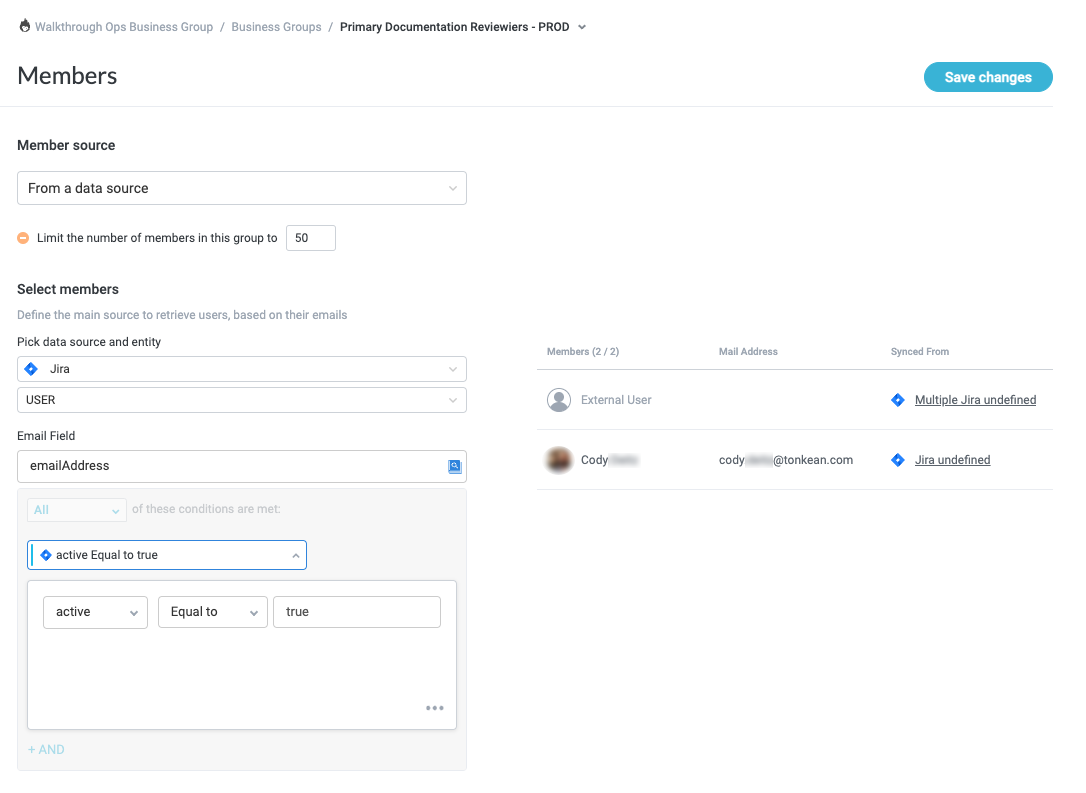Expand the Member source dropdown
This screenshot has width=1086, height=793.
[241, 188]
